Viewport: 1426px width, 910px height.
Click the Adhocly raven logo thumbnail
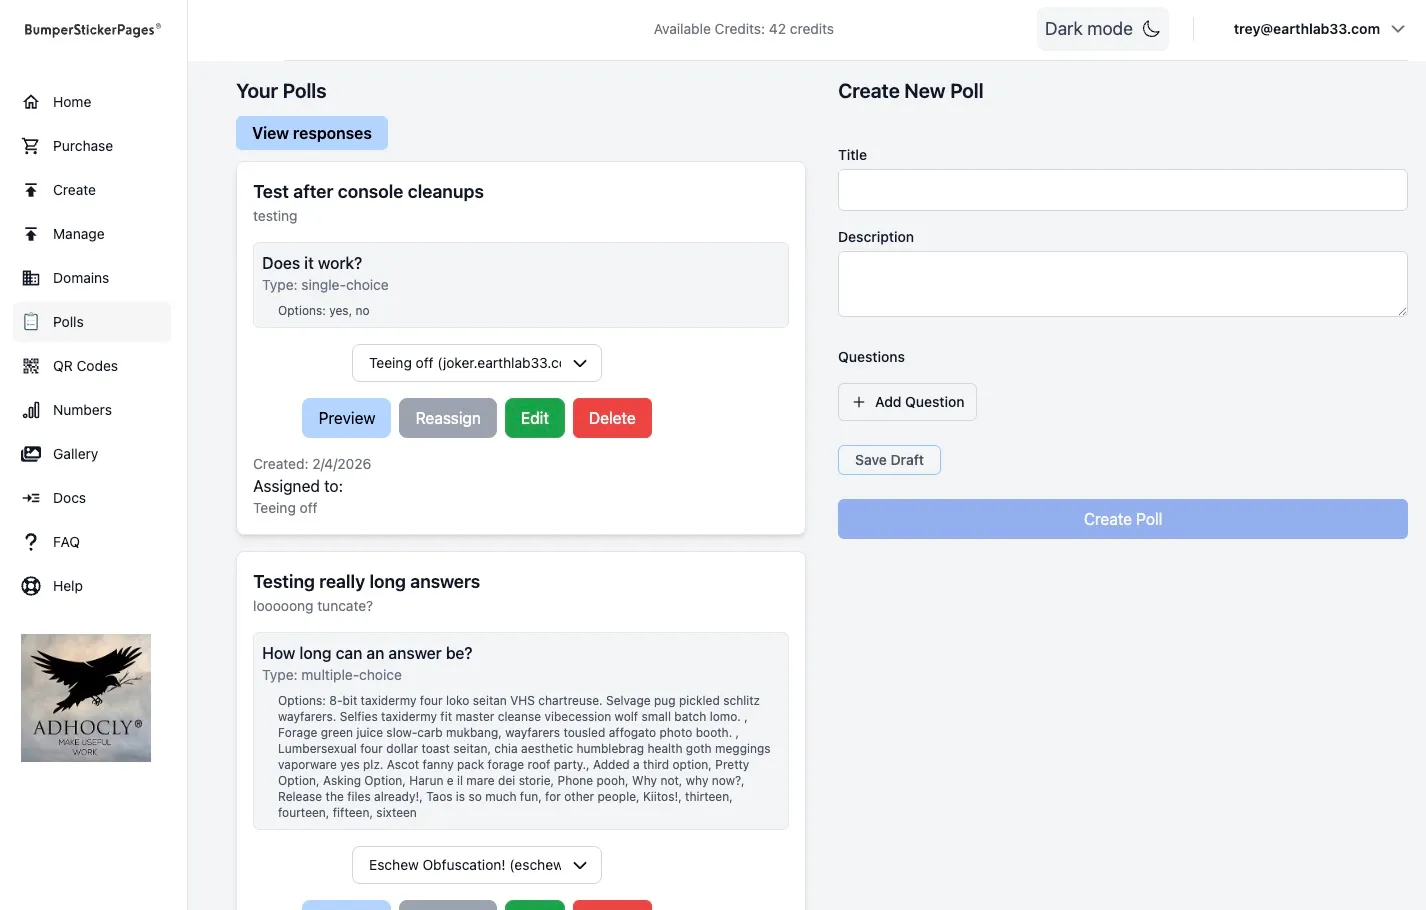(86, 698)
